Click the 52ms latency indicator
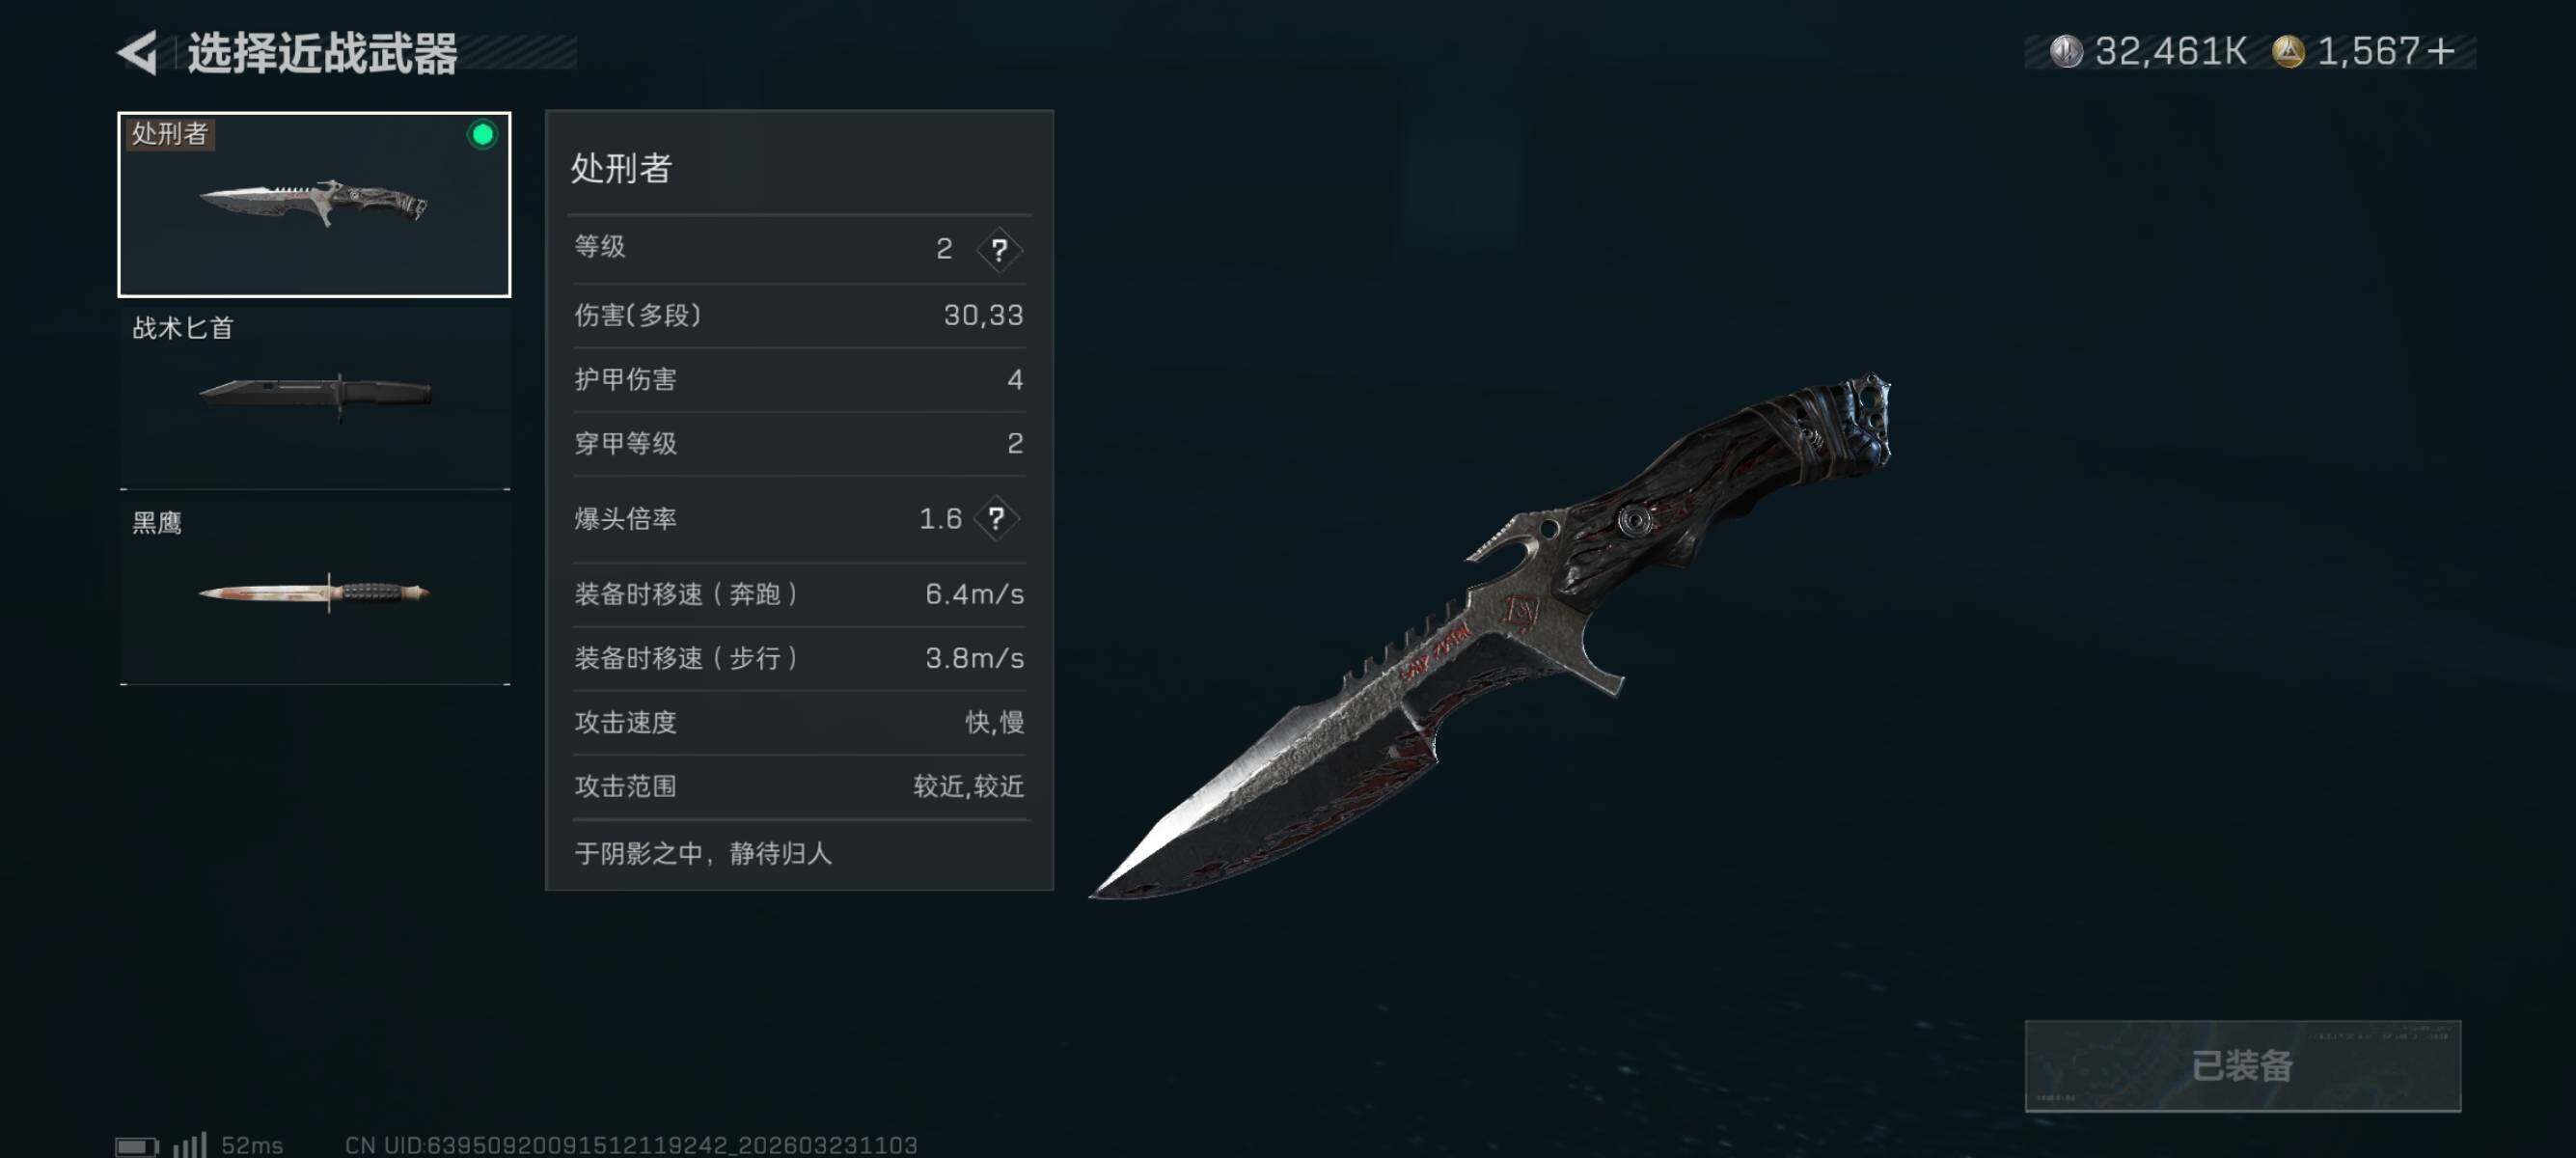The width and height of the screenshot is (2576, 1158). 252,1145
